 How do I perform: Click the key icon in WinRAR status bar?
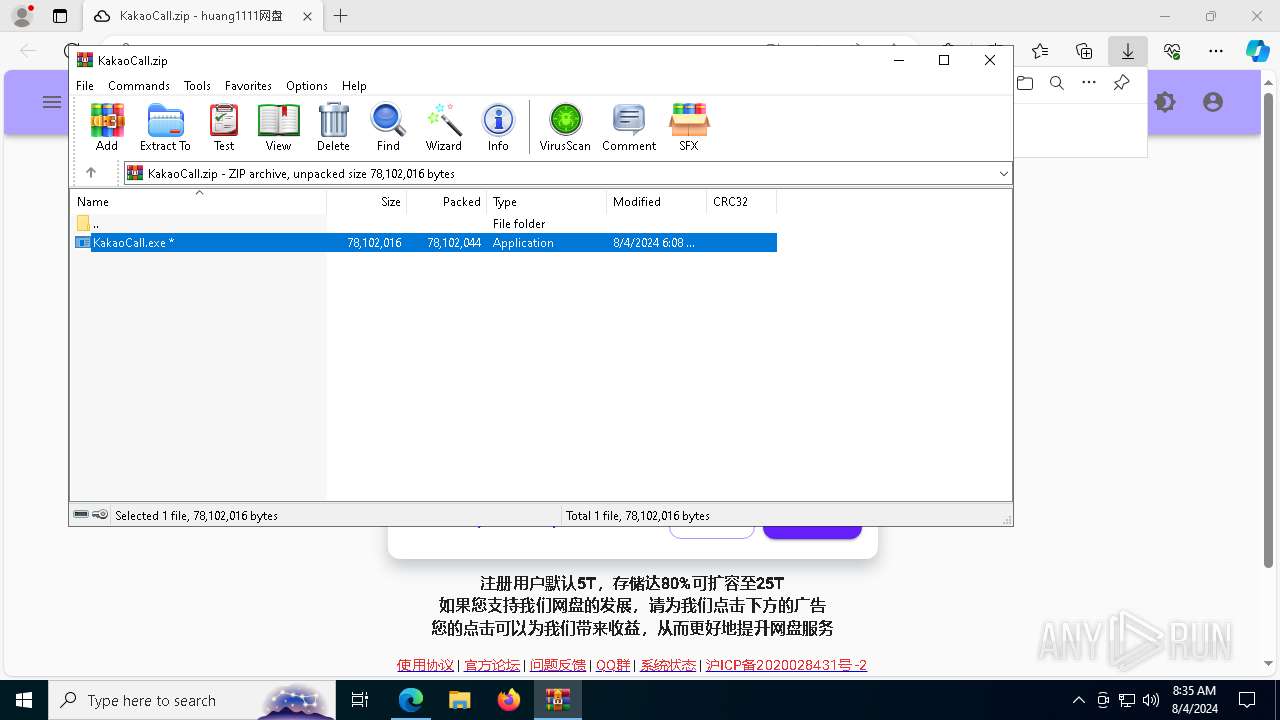[x=100, y=515]
